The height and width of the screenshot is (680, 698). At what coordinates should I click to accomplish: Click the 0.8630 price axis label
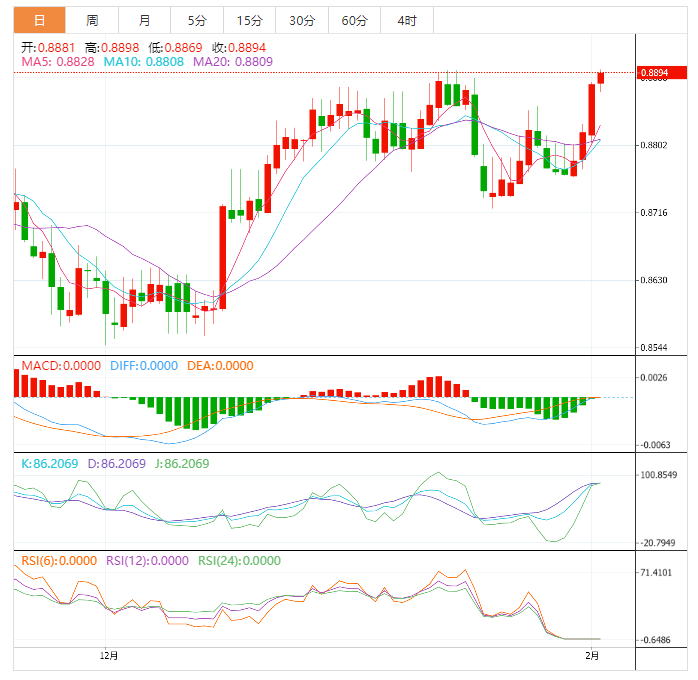click(653, 280)
